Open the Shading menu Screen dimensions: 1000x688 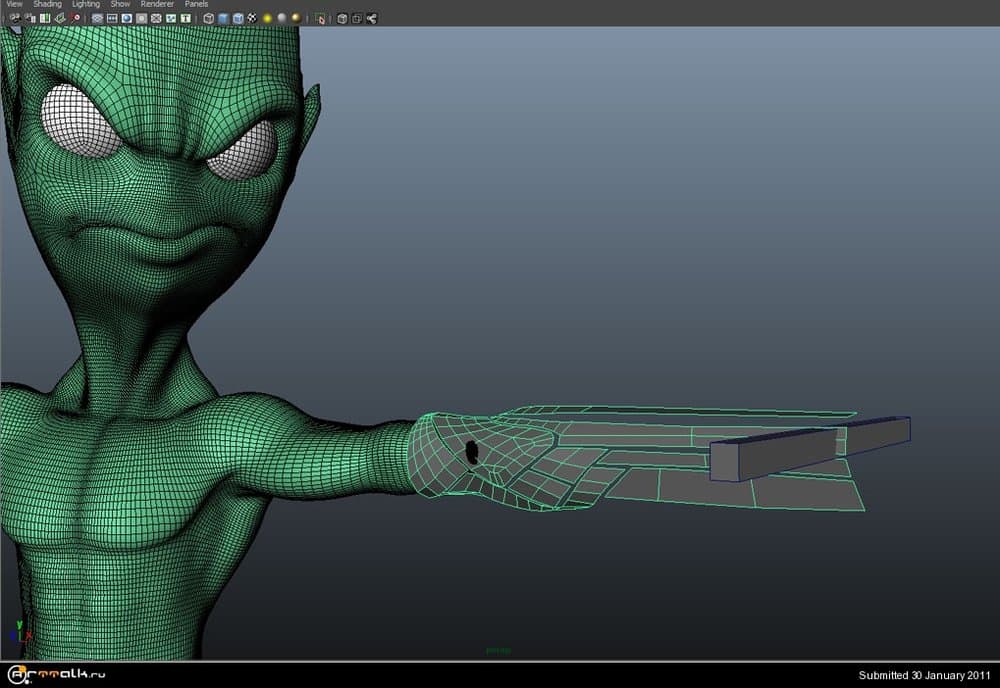point(47,4)
